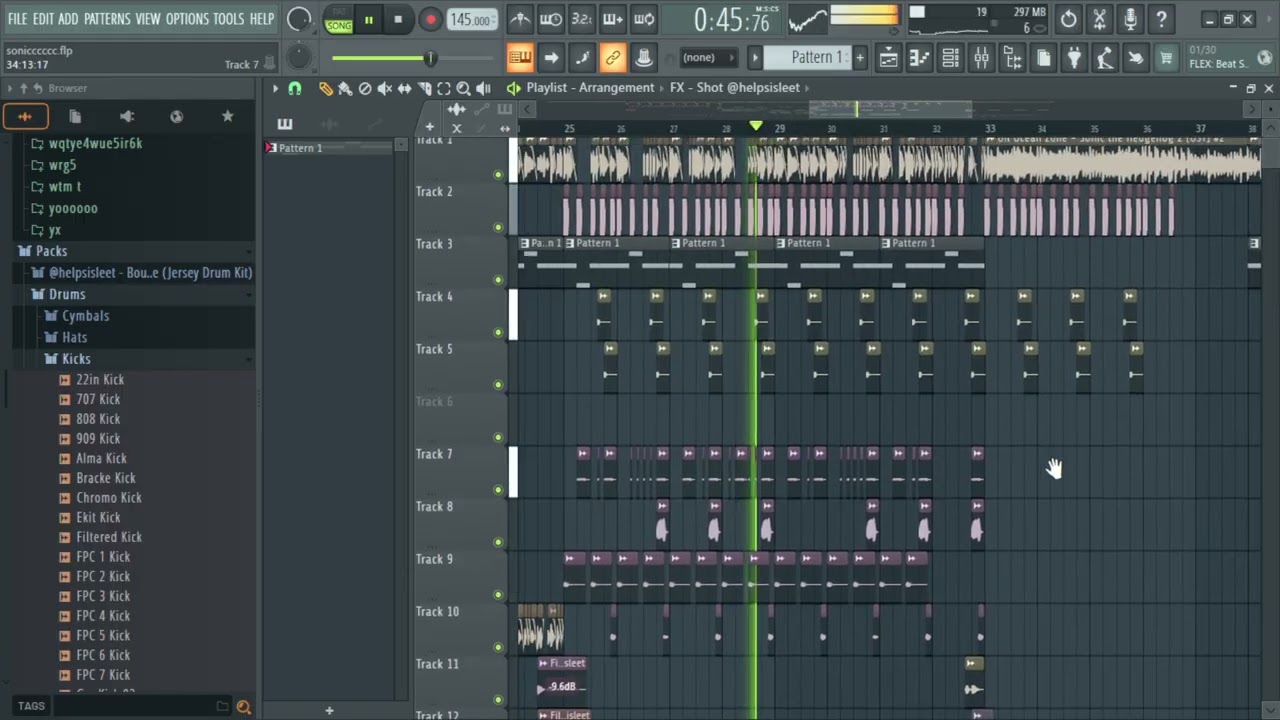Select the Slice tool in playlist toolbar
Image resolution: width=1280 pixels, height=720 pixels.
pos(424,88)
